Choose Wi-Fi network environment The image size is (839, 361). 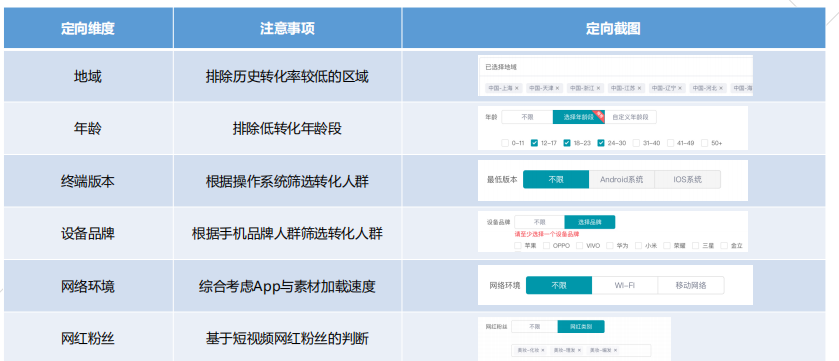coord(625,285)
